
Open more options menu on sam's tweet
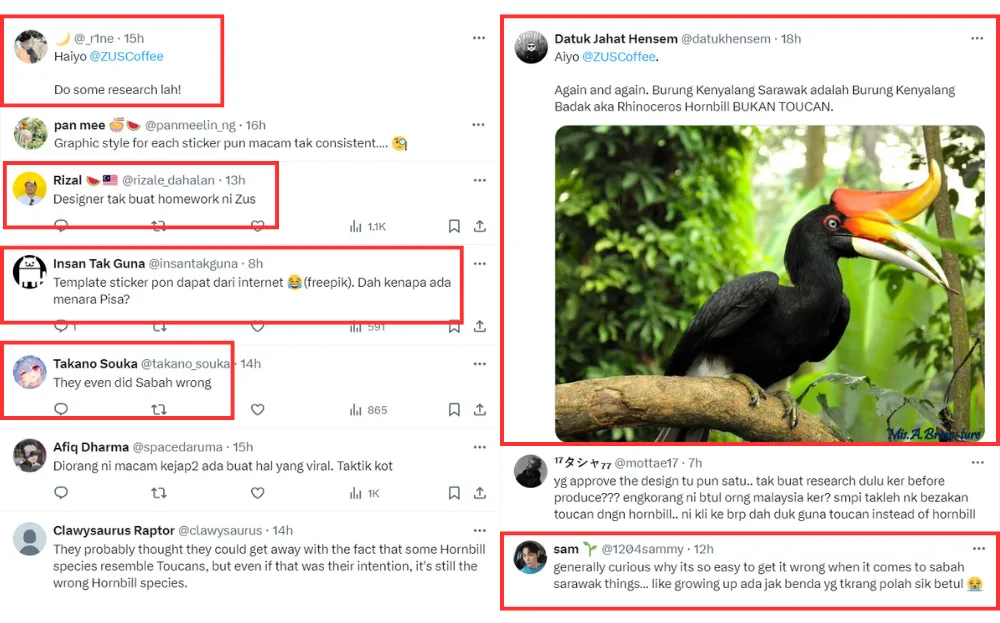[x=977, y=549]
